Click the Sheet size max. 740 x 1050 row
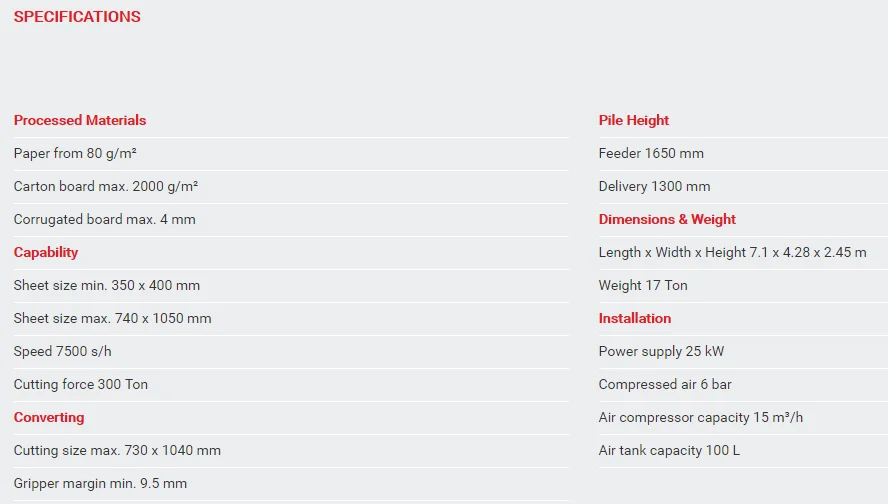This screenshot has height=504, width=888. click(x=113, y=318)
